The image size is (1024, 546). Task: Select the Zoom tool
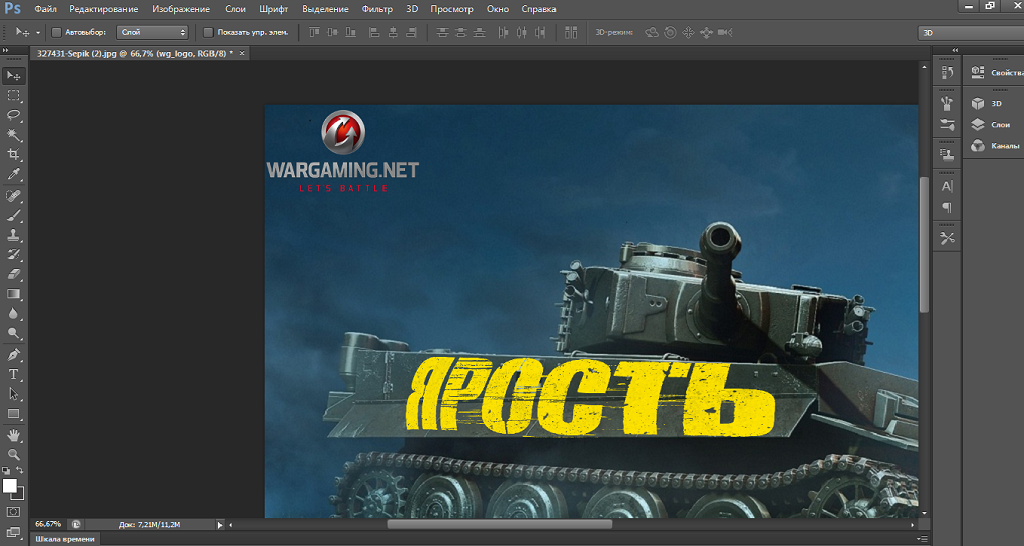(x=14, y=455)
